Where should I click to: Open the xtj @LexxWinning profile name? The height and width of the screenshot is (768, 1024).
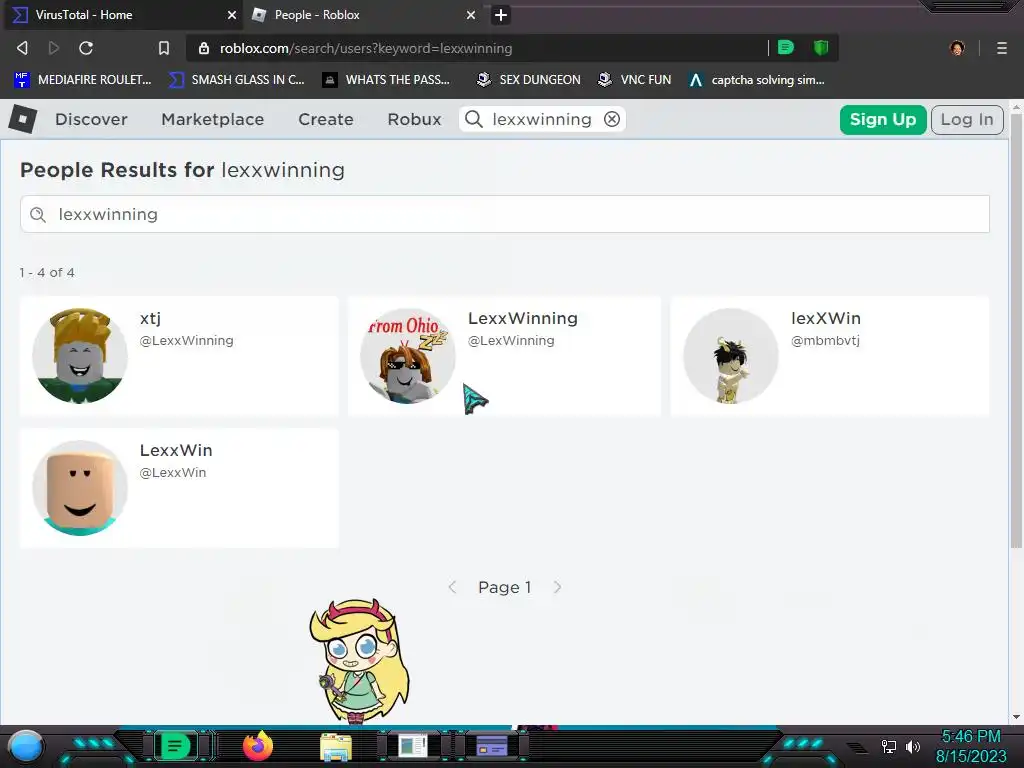pos(151,319)
